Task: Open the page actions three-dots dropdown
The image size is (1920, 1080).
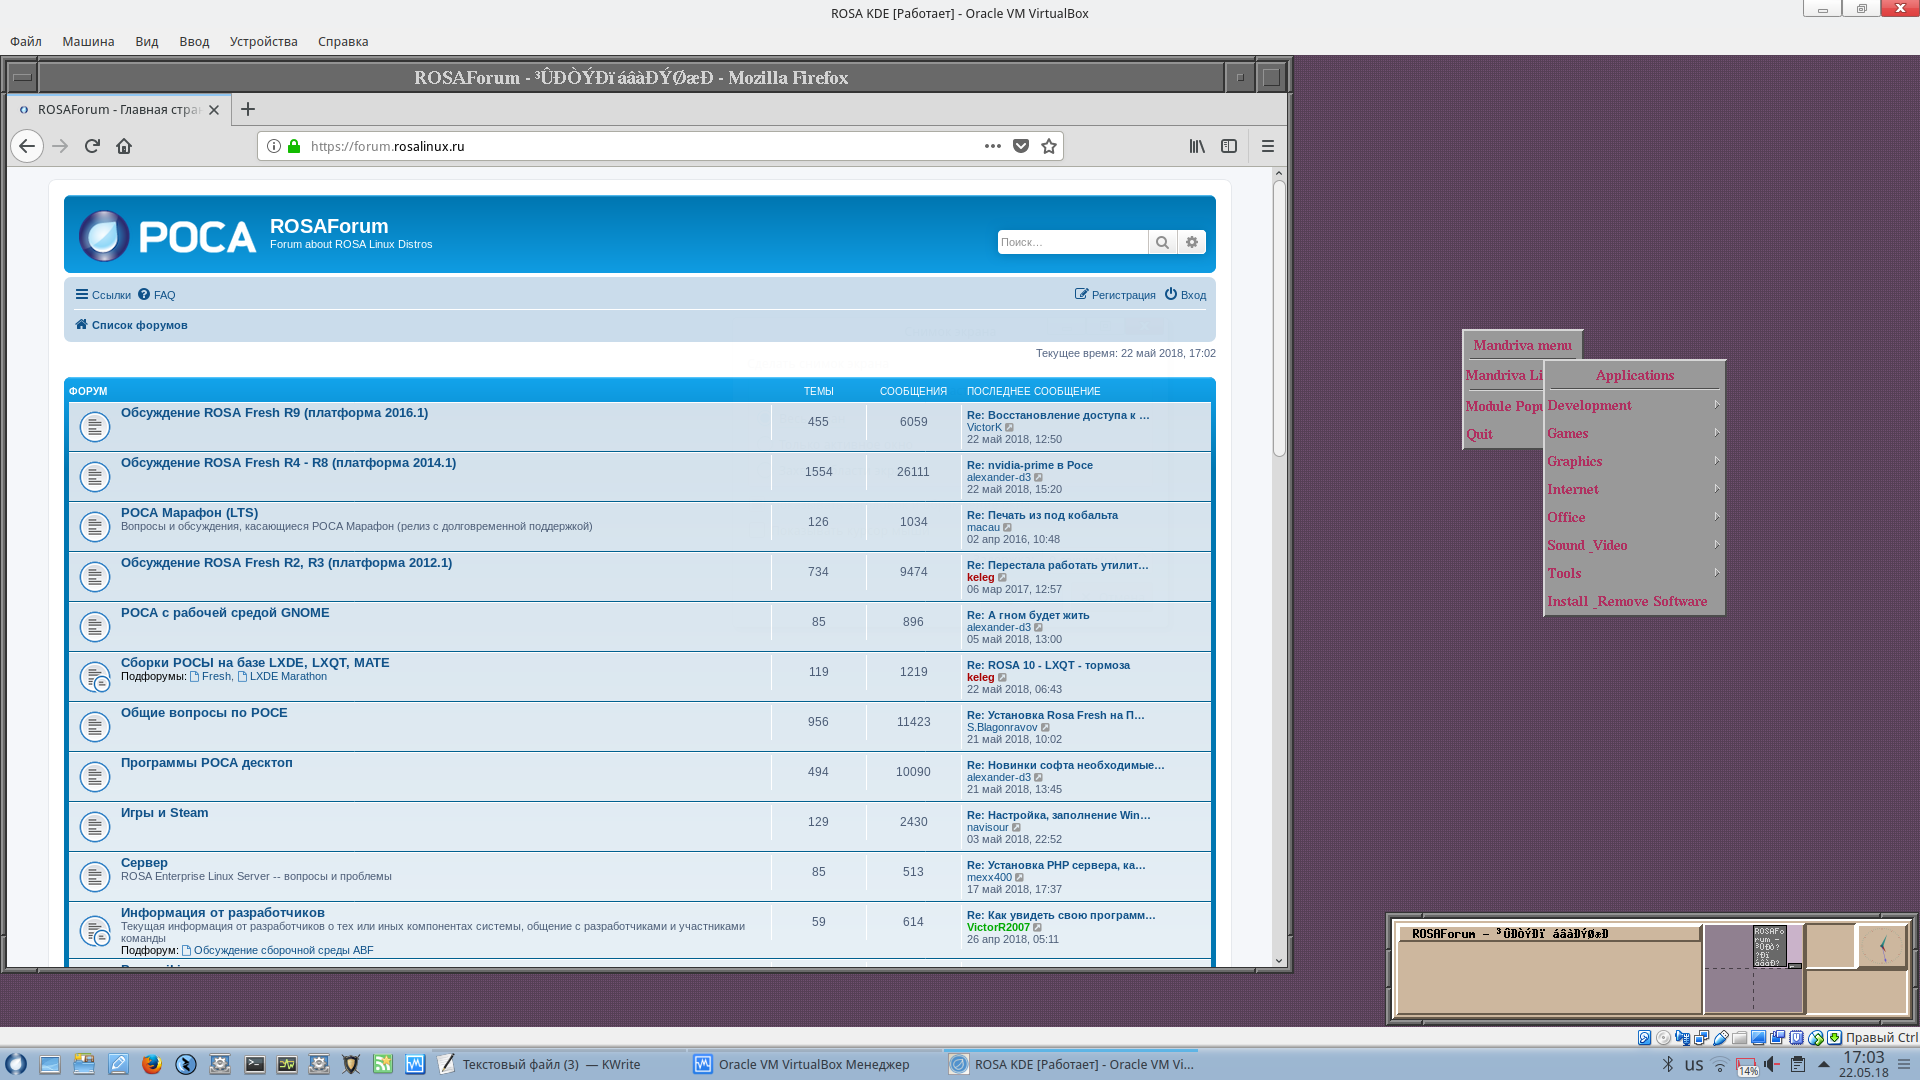Action: click(x=992, y=146)
